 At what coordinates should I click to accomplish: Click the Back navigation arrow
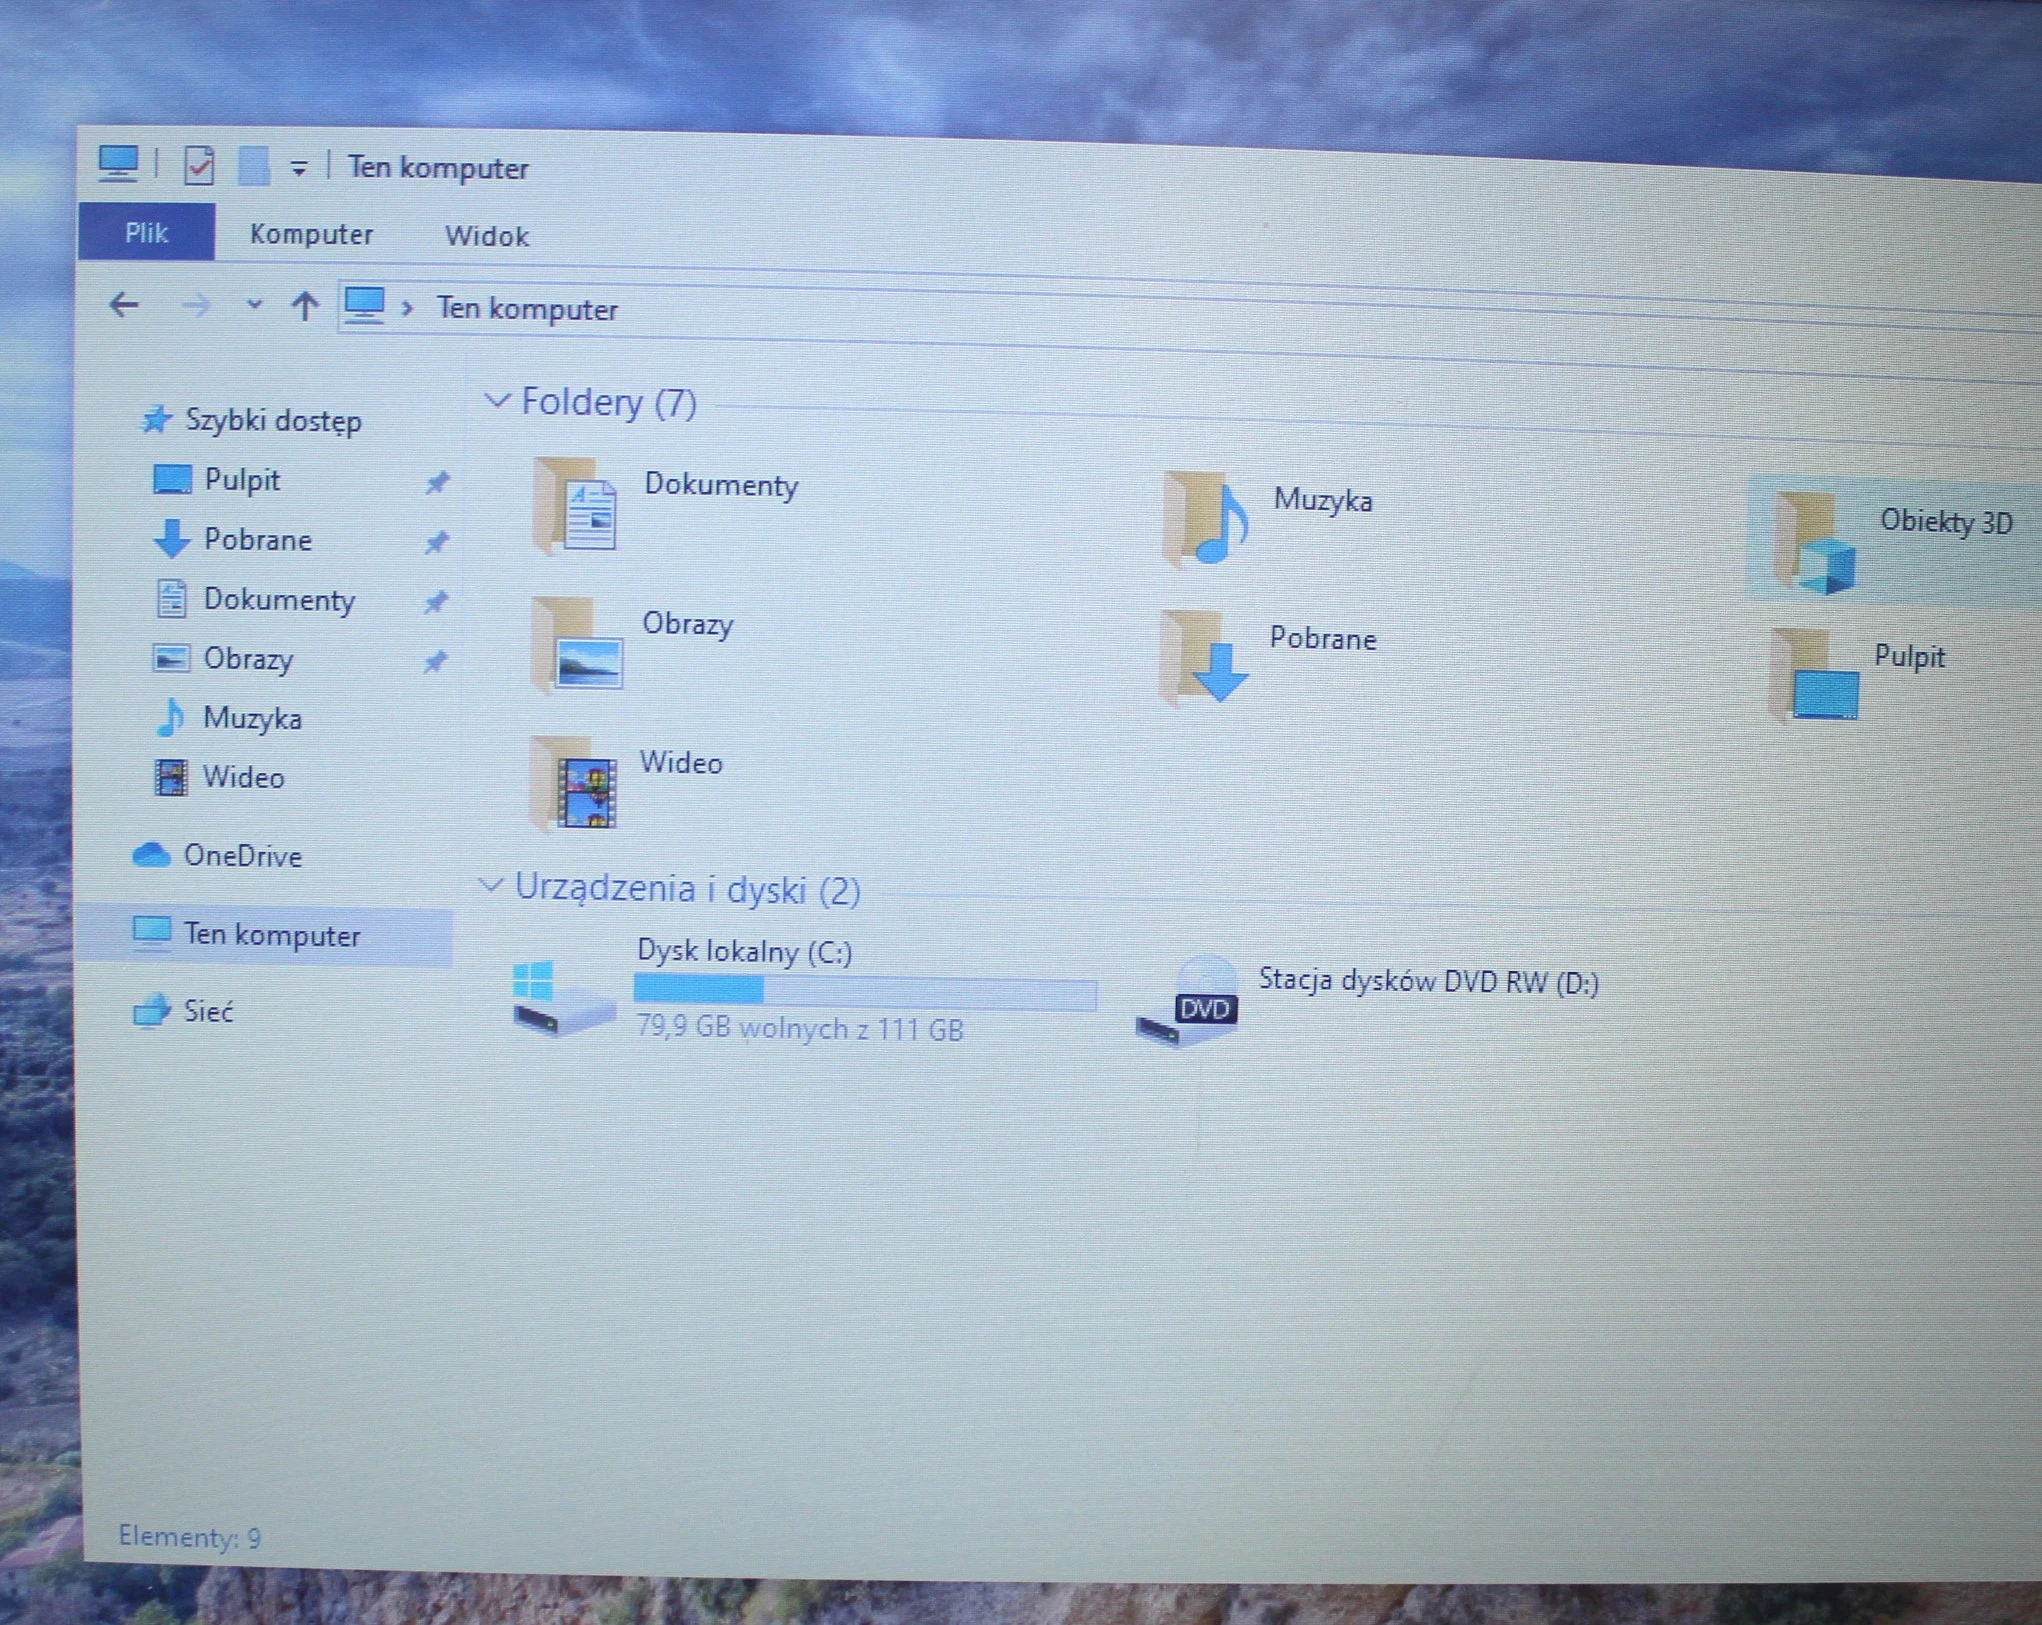[x=124, y=305]
